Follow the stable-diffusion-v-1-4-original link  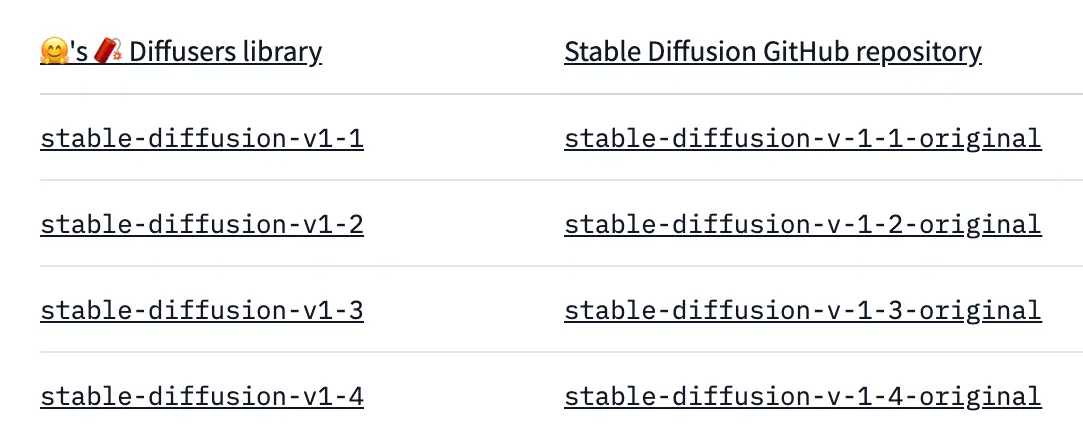tap(803, 396)
